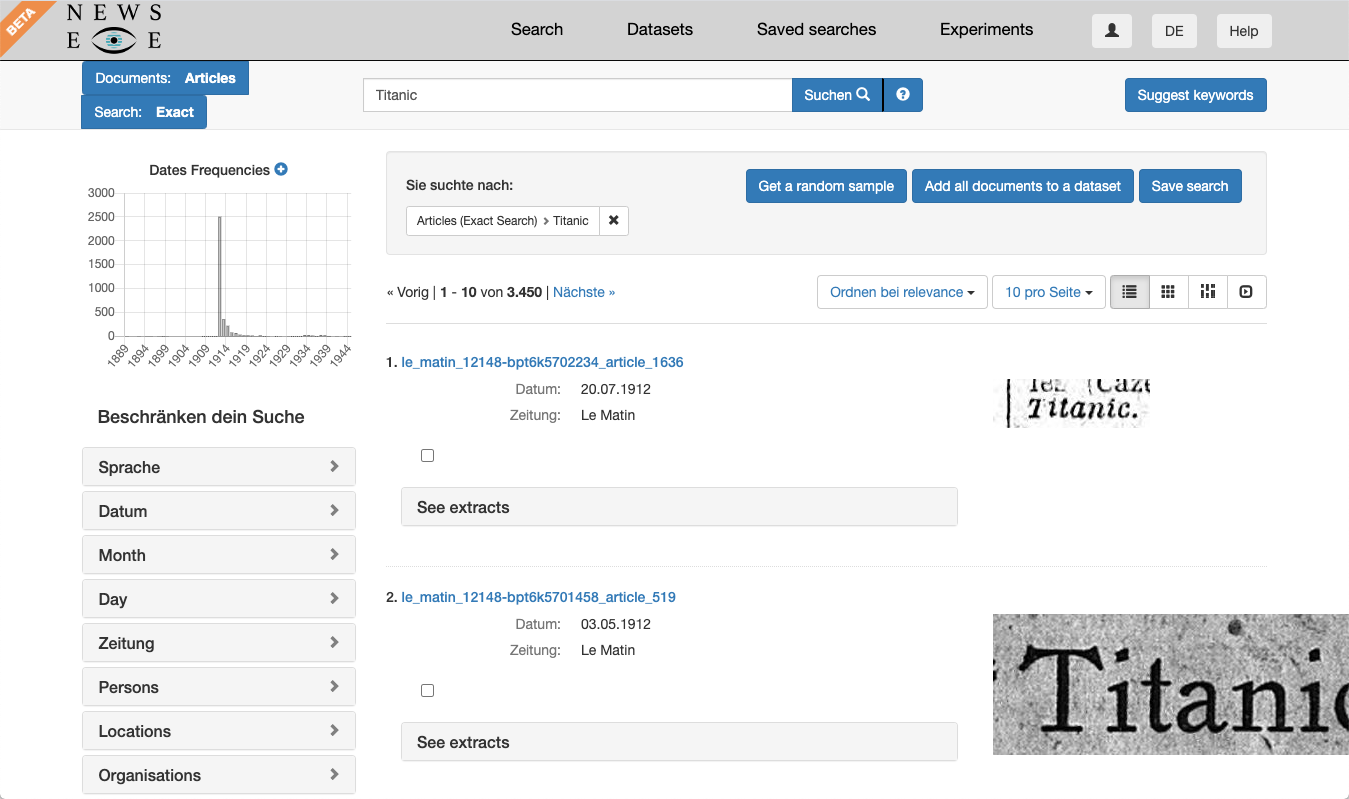Image resolution: width=1349 pixels, height=799 pixels.
Task: Expand Dates Frequencies with the plus icon
Action: 281,170
